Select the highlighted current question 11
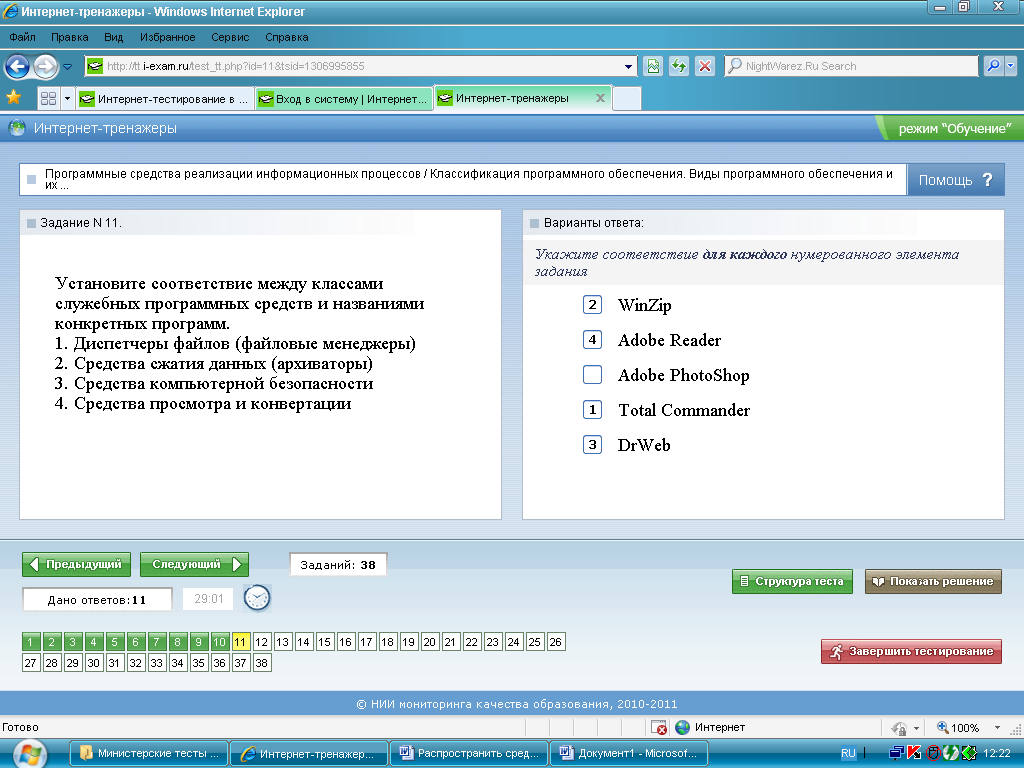The image size is (1024, 768). (x=240, y=642)
